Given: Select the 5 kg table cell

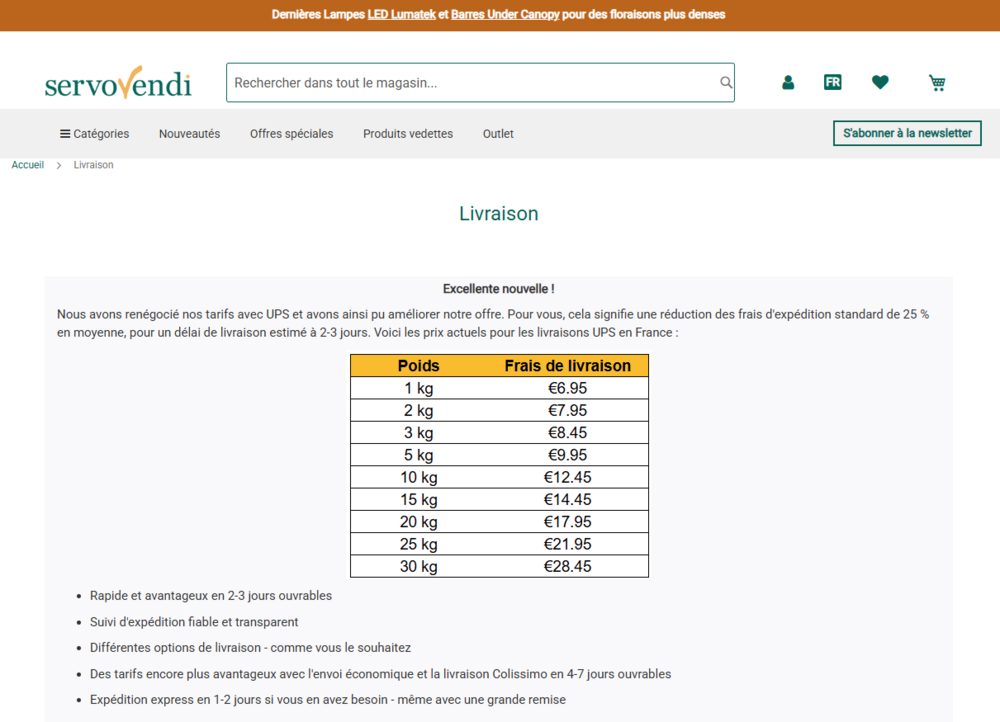Looking at the screenshot, I should [418, 455].
